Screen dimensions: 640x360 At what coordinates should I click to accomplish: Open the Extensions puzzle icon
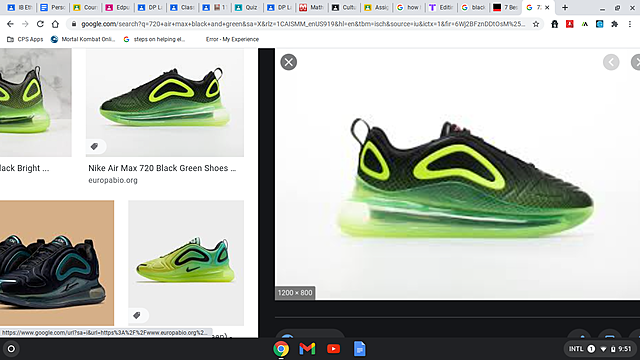click(614, 24)
